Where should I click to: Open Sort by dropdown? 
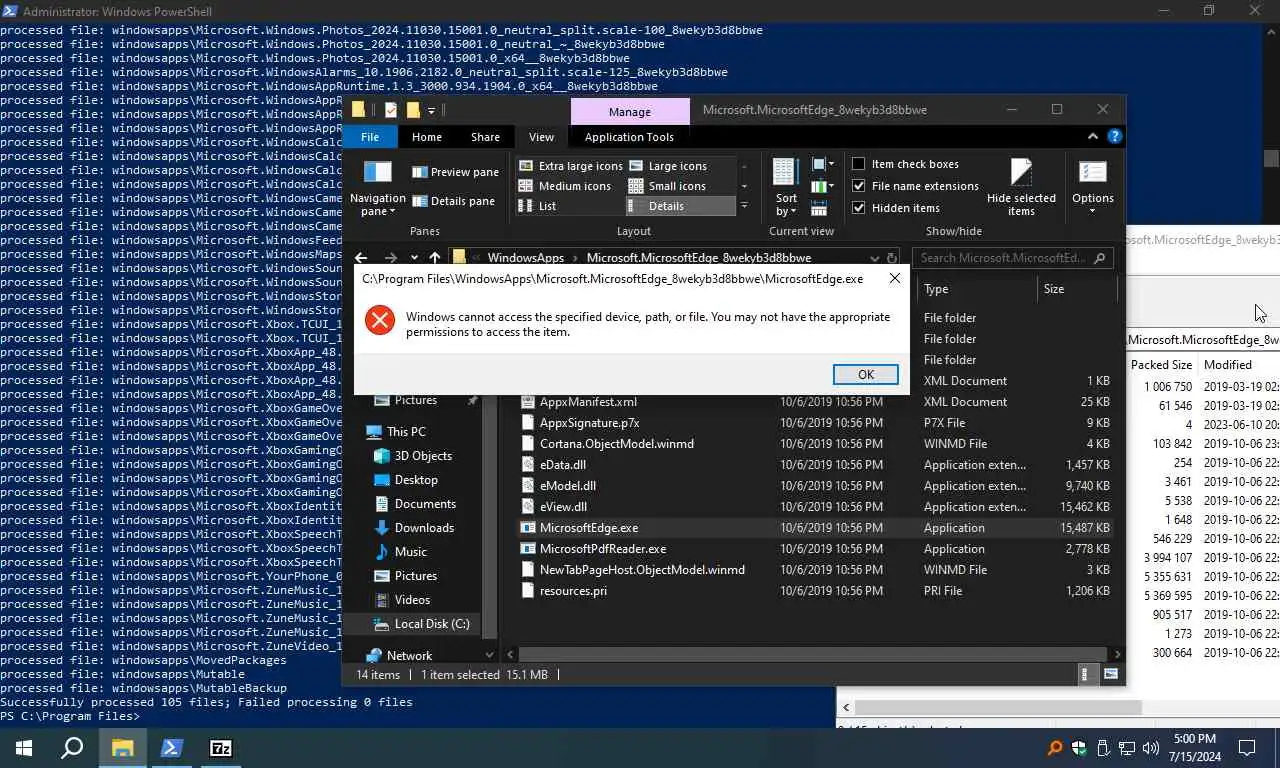786,188
